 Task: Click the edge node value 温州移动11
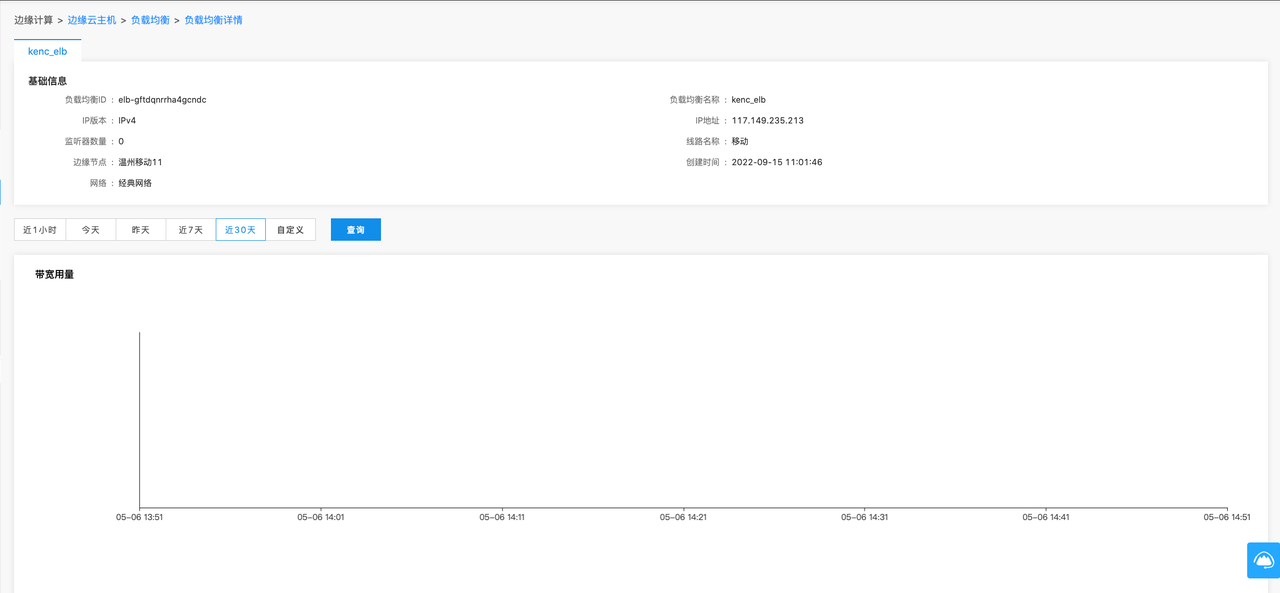coord(140,162)
